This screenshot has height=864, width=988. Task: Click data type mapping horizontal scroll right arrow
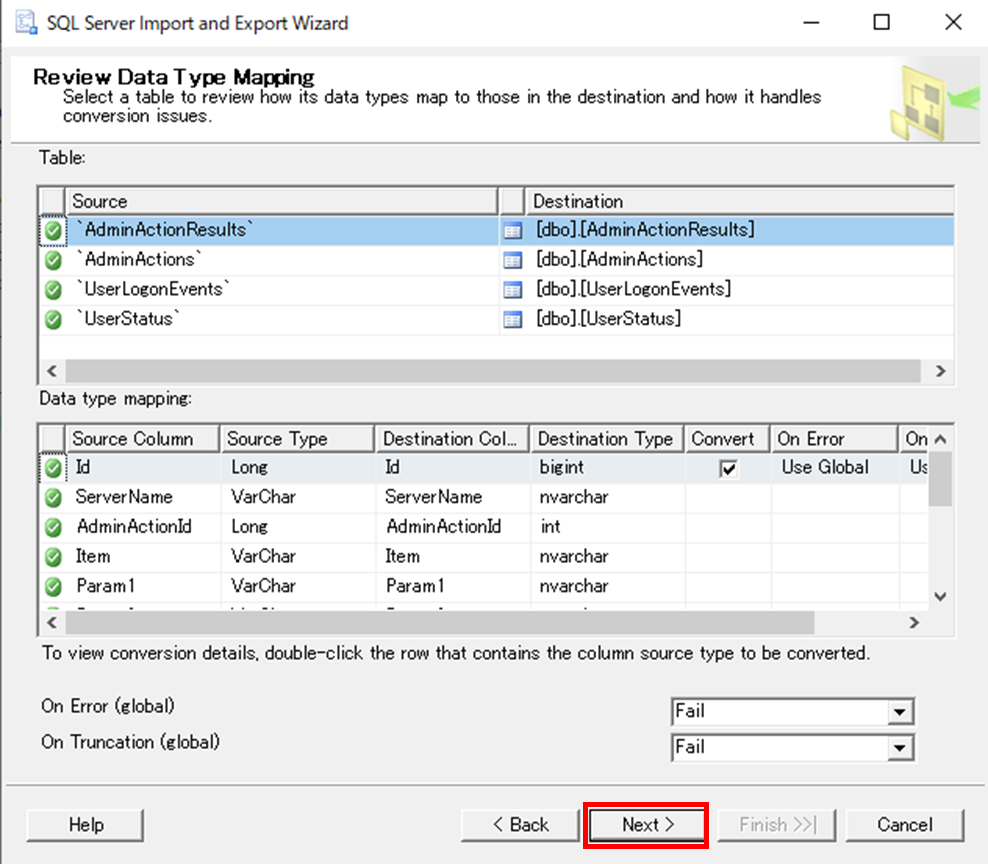(x=914, y=623)
